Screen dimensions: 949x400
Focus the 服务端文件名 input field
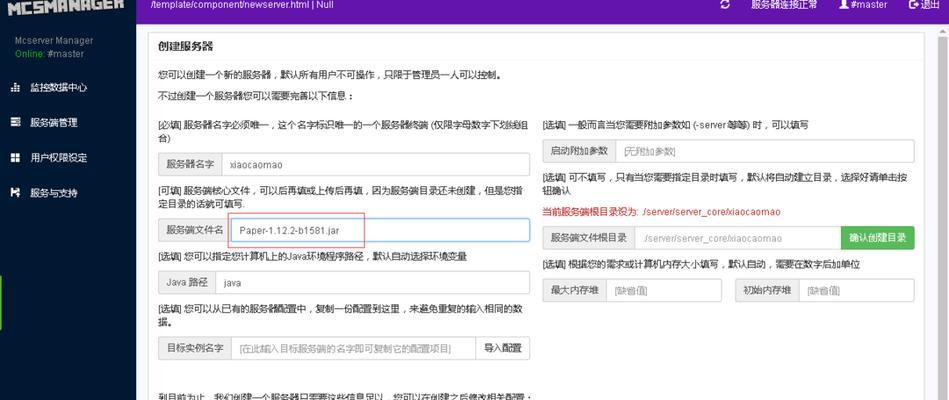coord(380,230)
